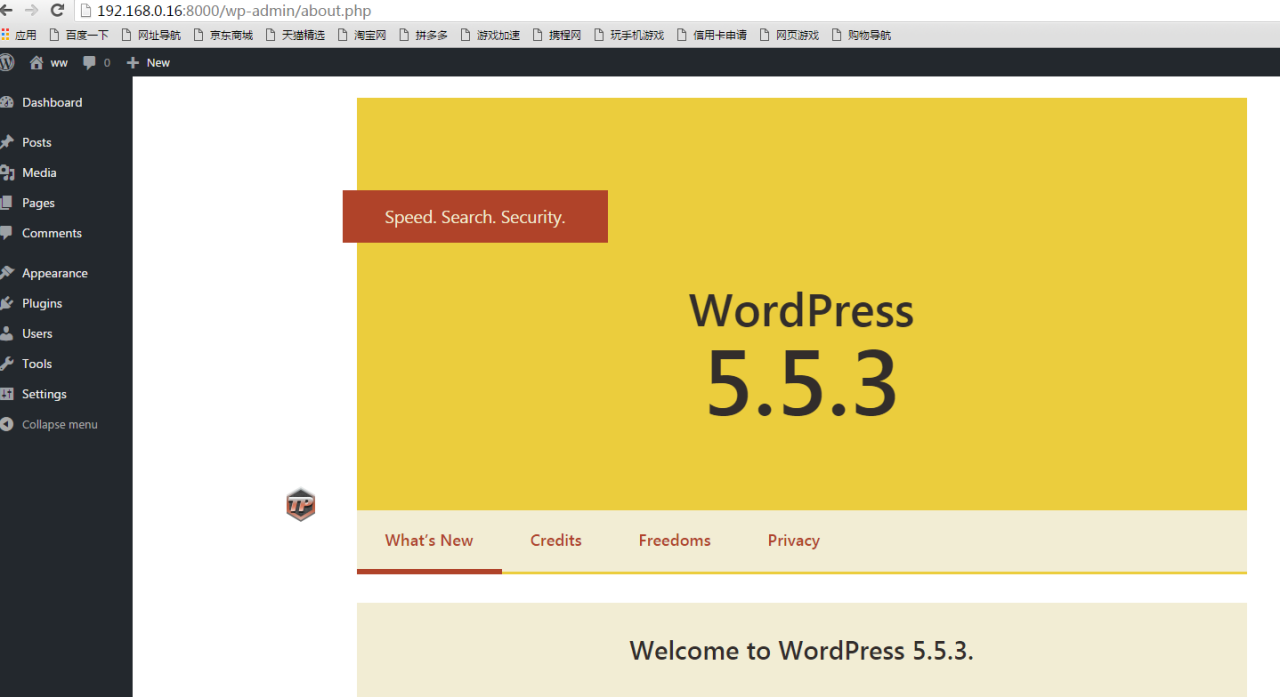
Task: Open Media library via its camera icon
Action: coord(10,172)
